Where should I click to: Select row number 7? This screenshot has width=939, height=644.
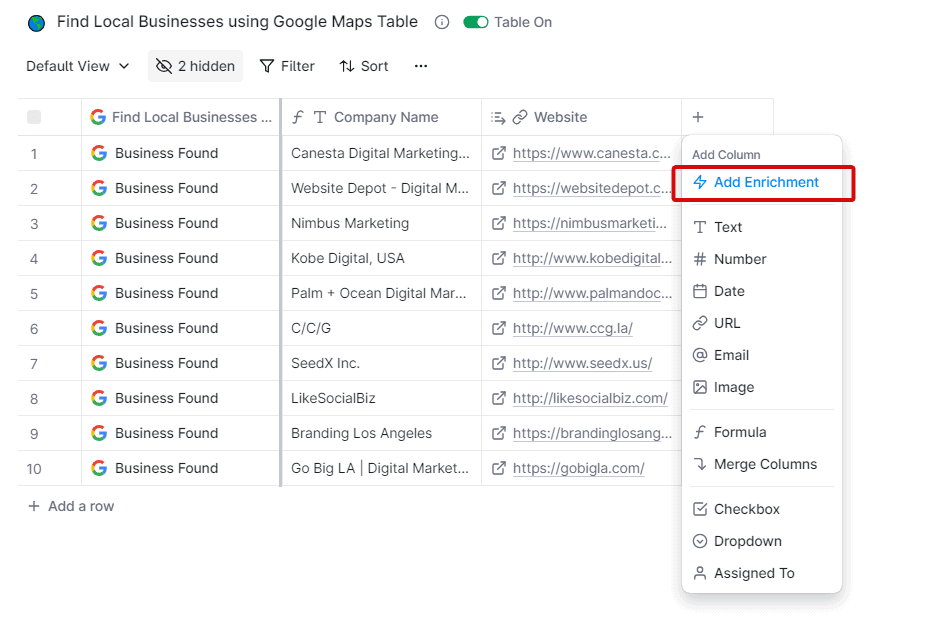[34, 364]
